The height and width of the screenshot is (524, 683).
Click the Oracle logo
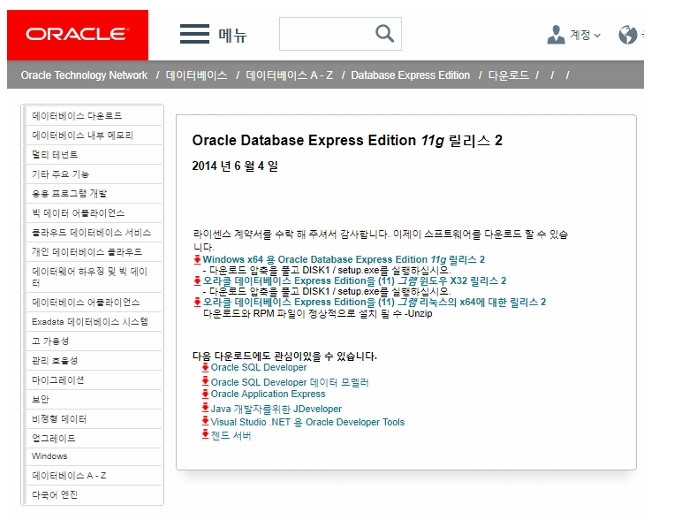(78, 35)
